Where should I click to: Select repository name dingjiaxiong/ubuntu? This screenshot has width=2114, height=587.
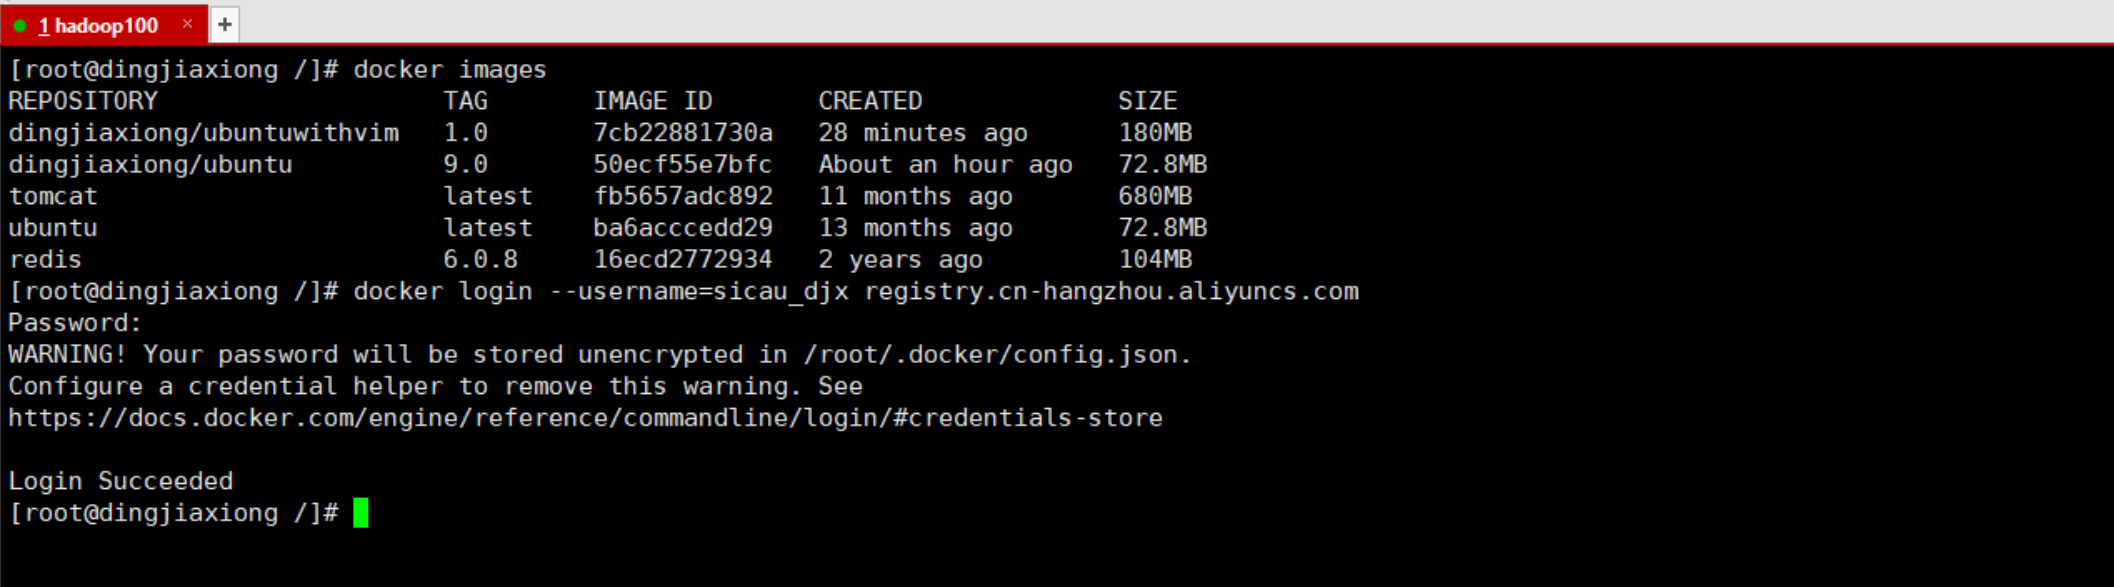coord(151,165)
